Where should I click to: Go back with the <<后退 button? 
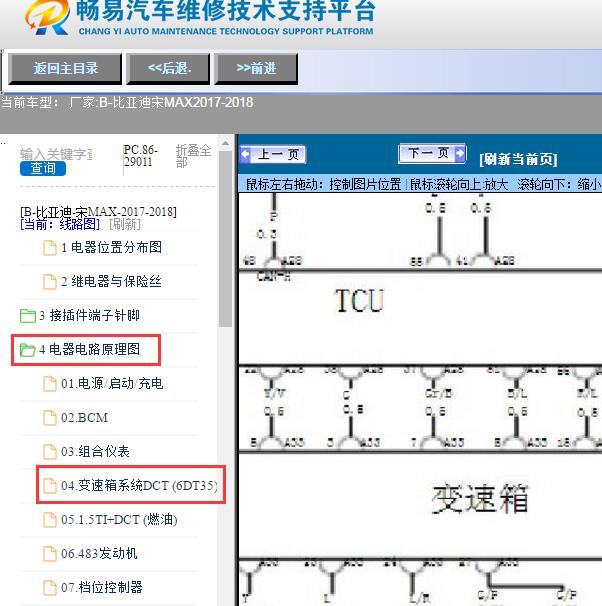point(168,69)
